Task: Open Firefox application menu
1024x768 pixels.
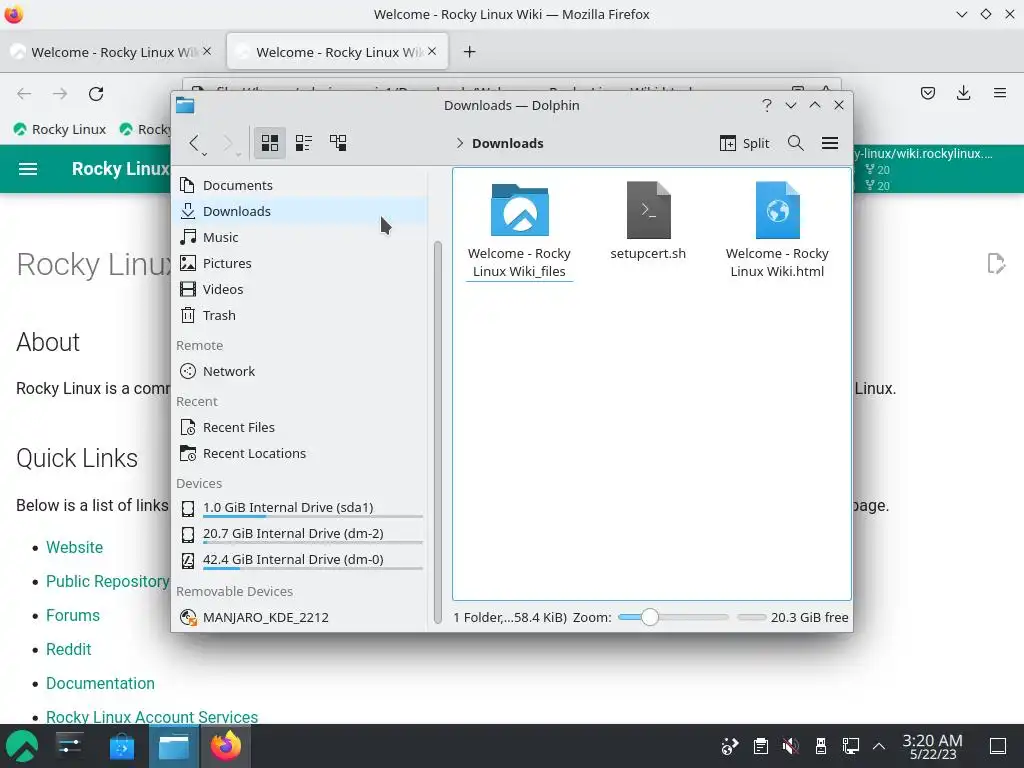Action: pyautogui.click(x=1000, y=93)
